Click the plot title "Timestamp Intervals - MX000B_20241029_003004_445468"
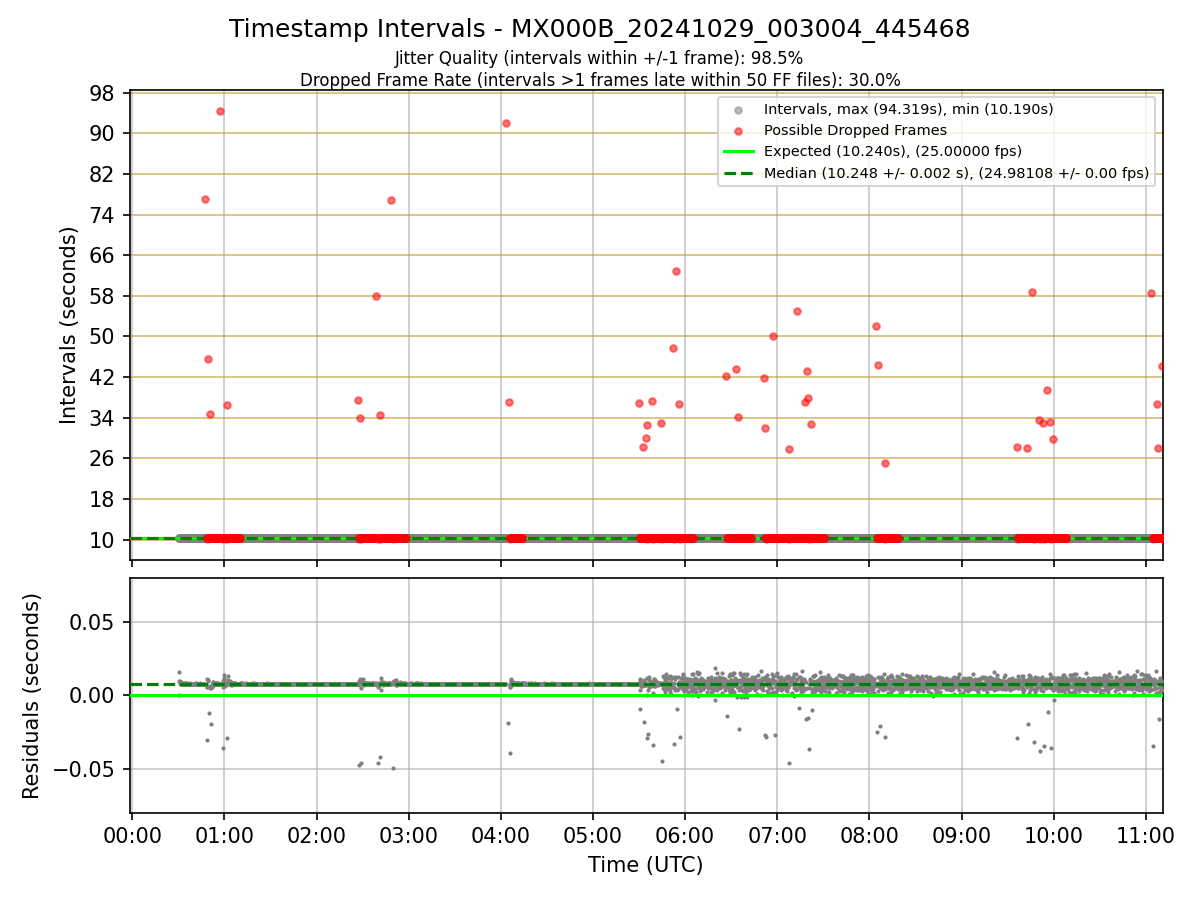 [599, 29]
